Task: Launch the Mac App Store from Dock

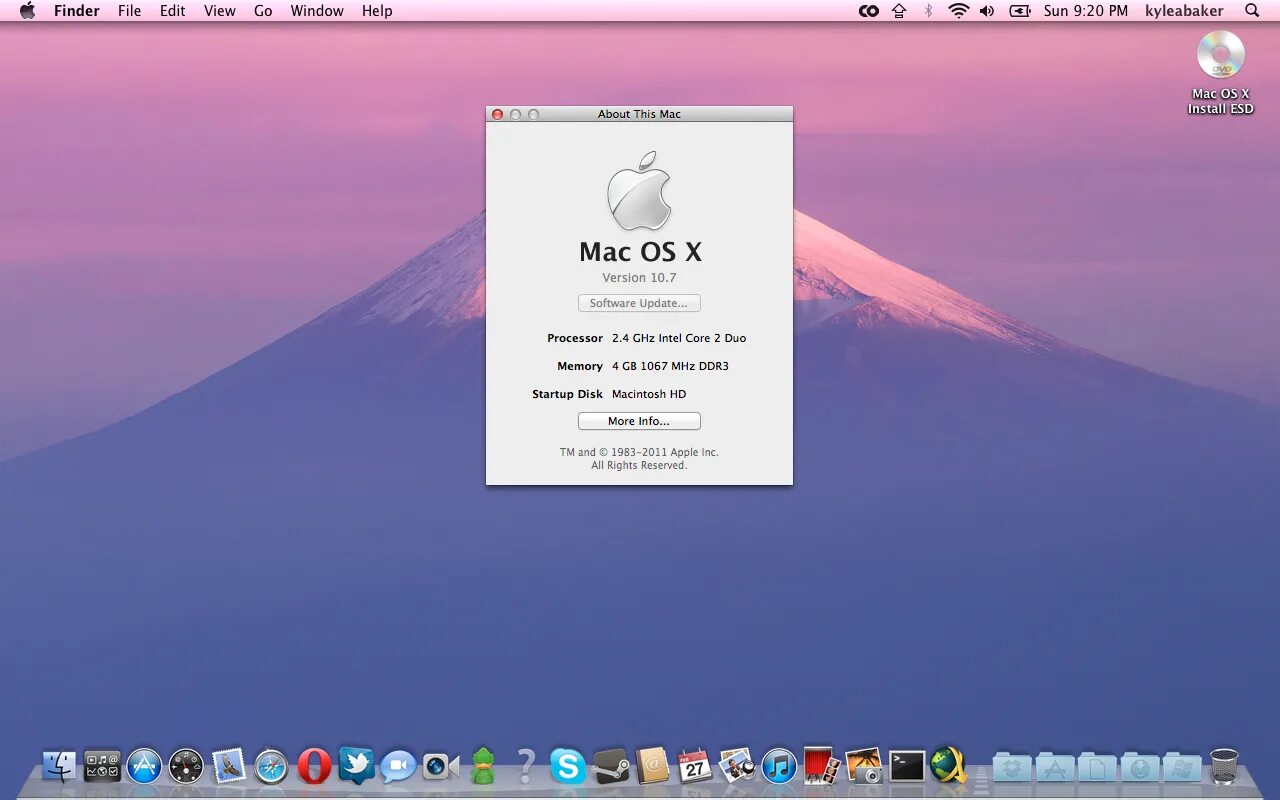Action: [144, 766]
